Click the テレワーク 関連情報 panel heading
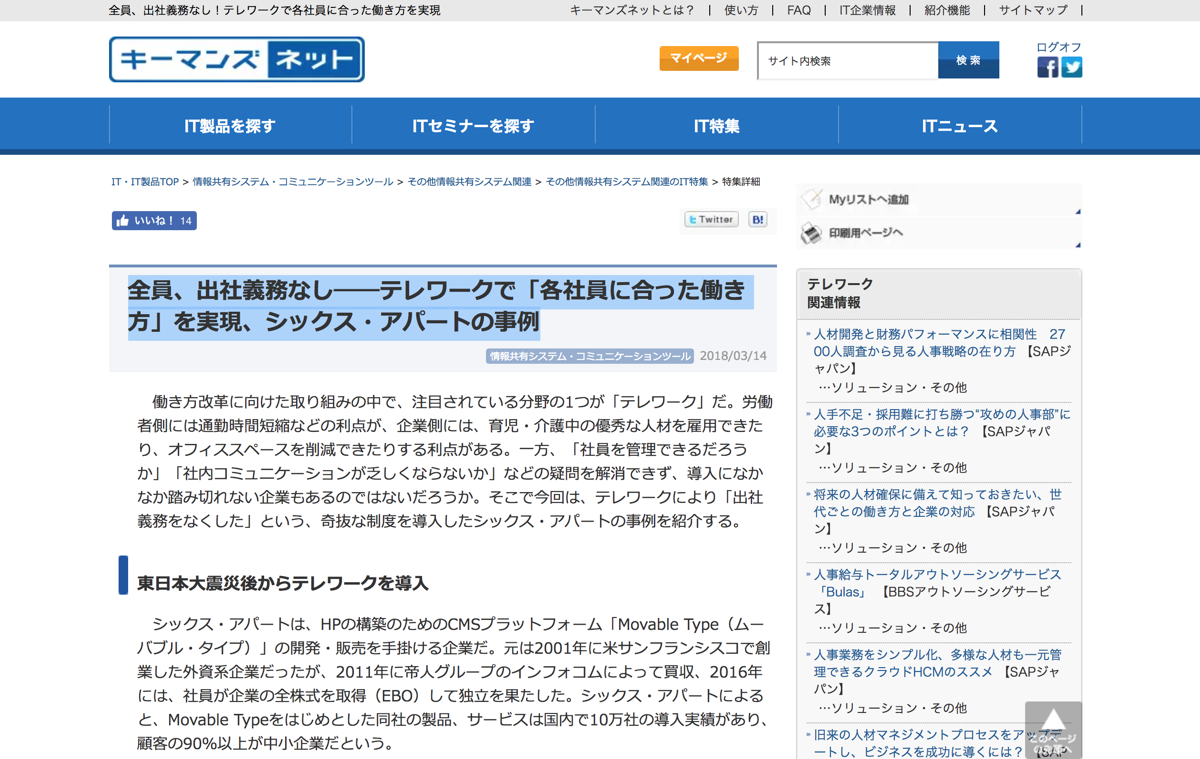 tap(840, 293)
